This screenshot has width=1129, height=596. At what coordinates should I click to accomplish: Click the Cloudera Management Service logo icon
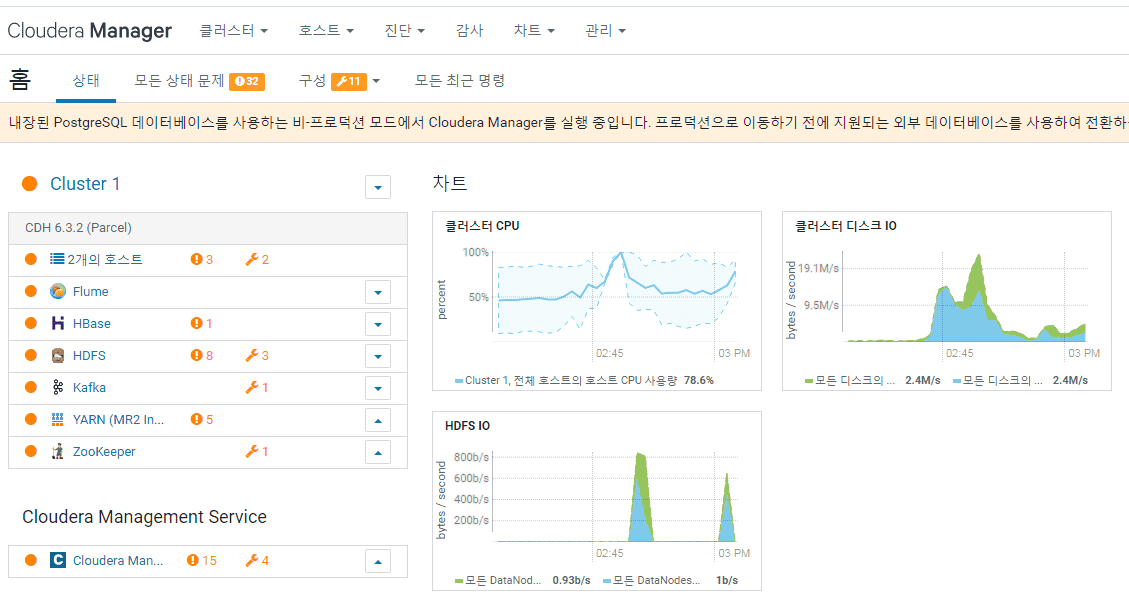(58, 560)
